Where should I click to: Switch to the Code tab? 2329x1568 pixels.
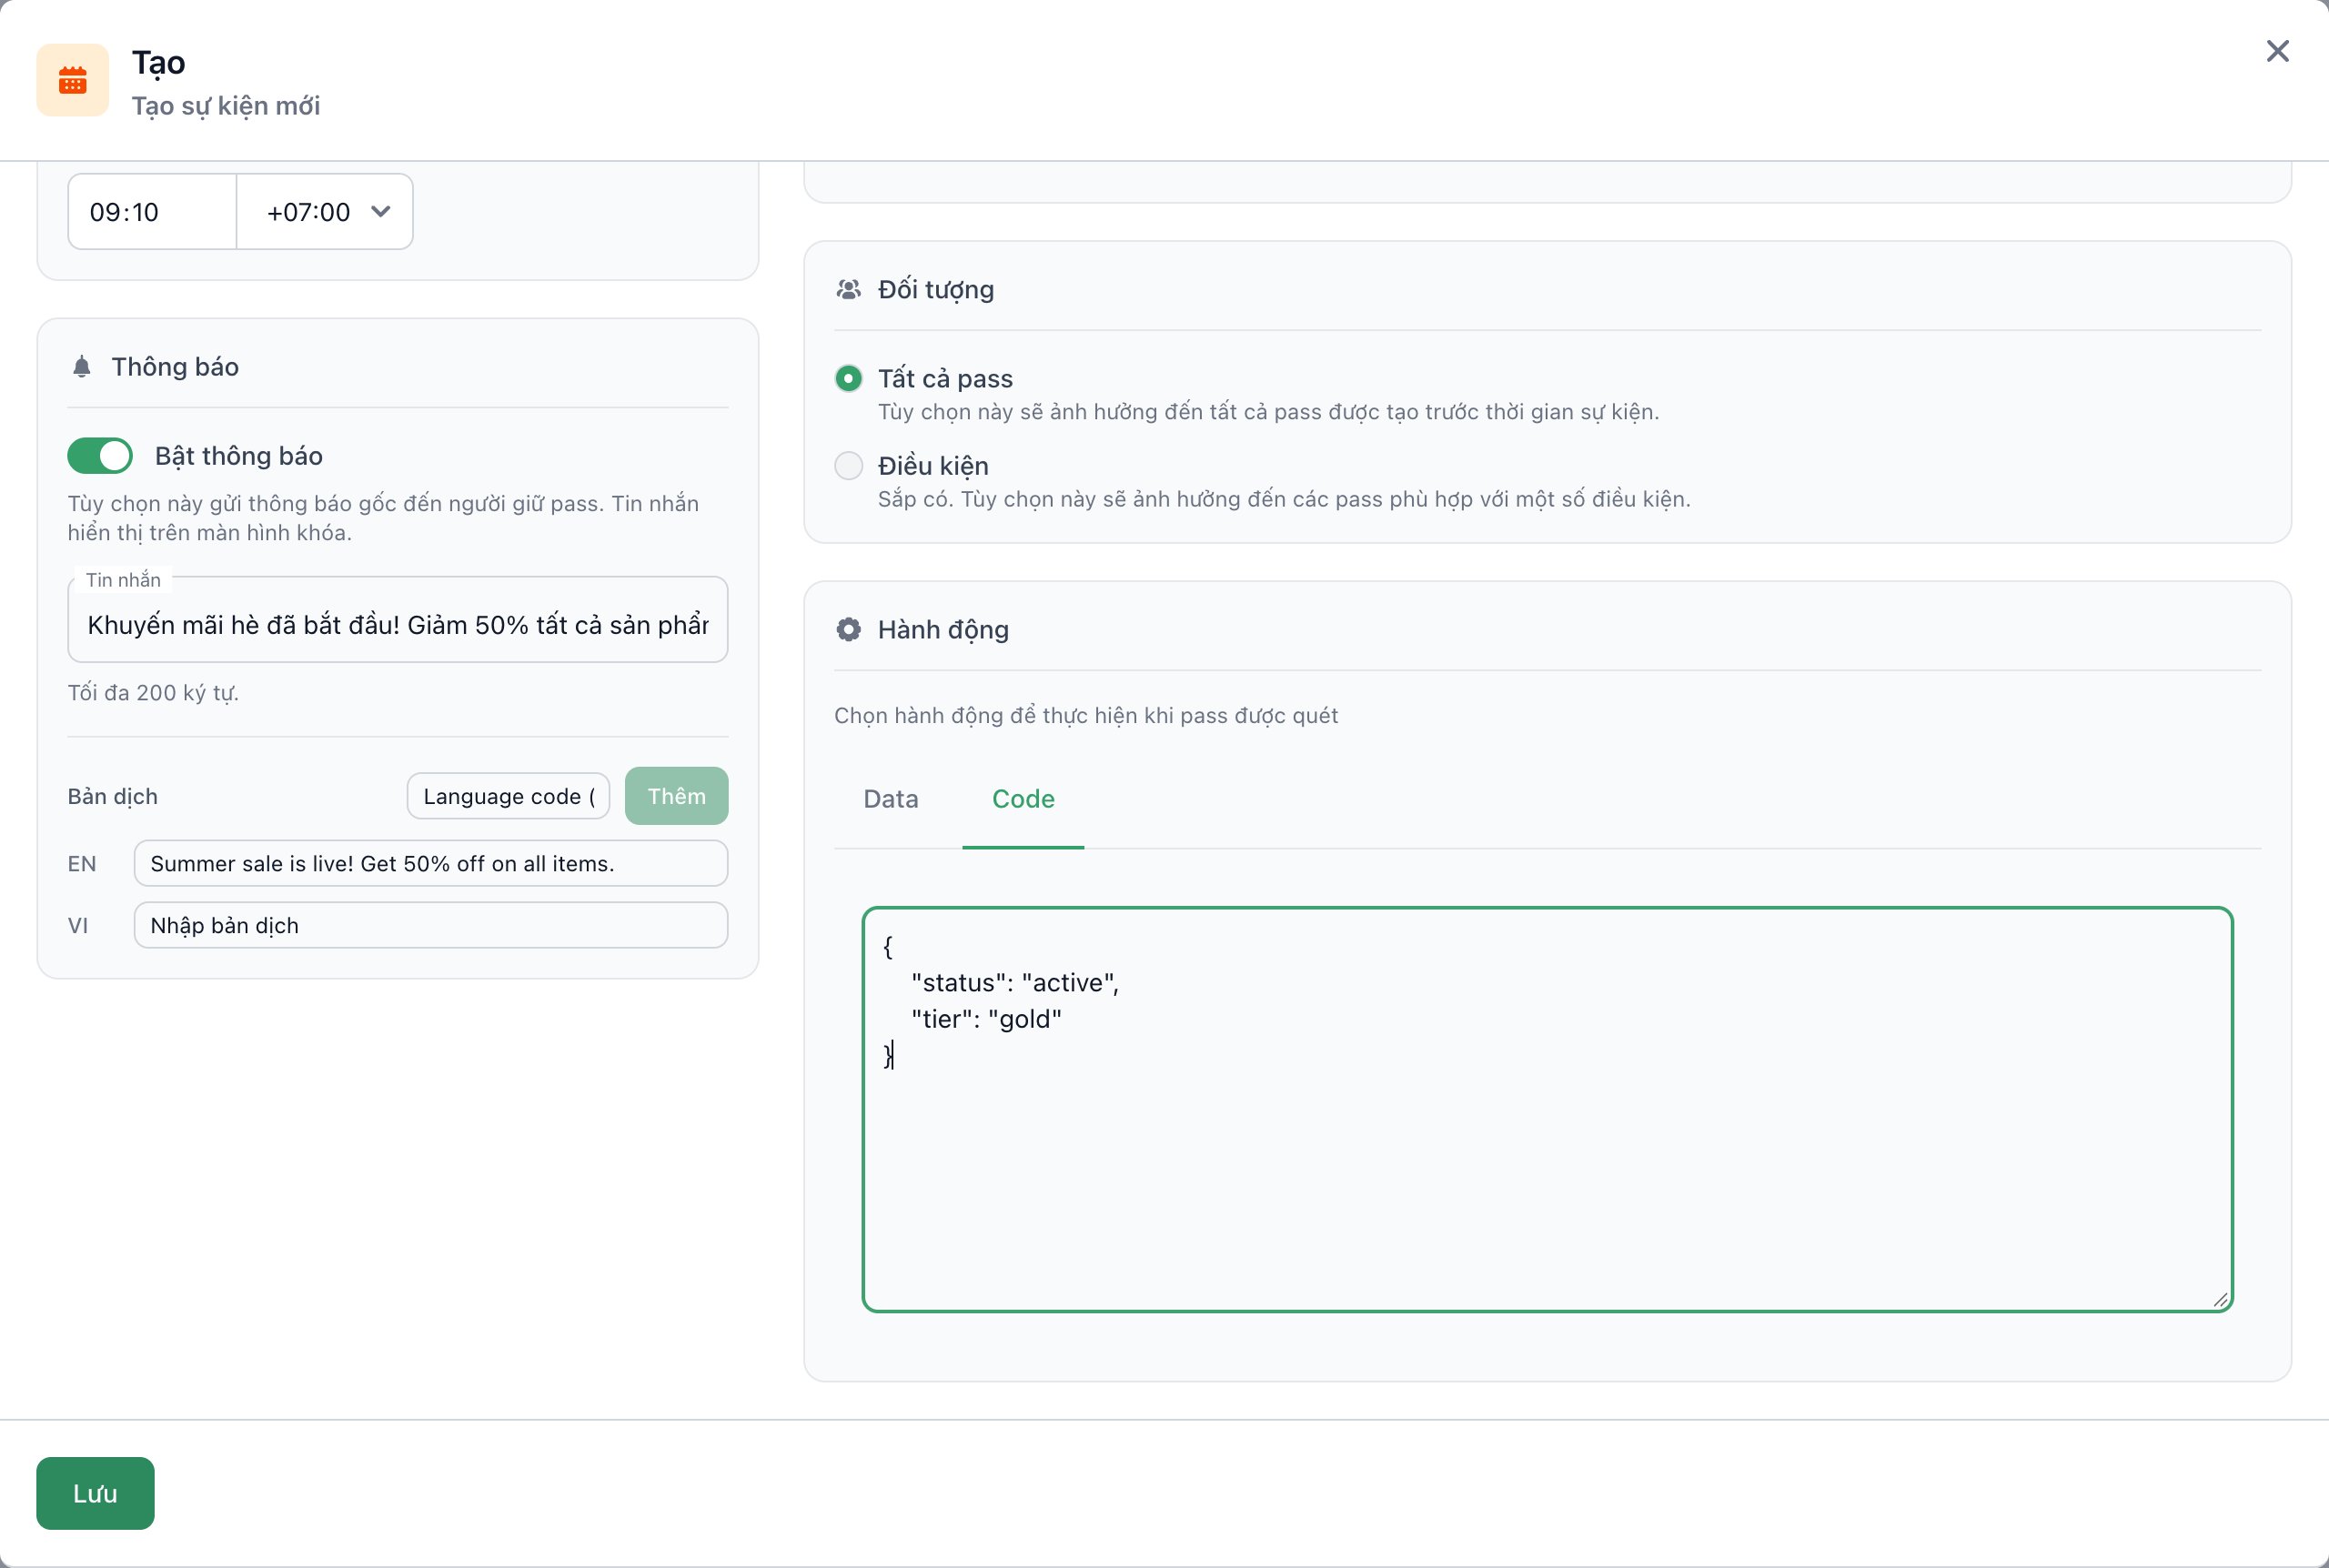click(1023, 799)
